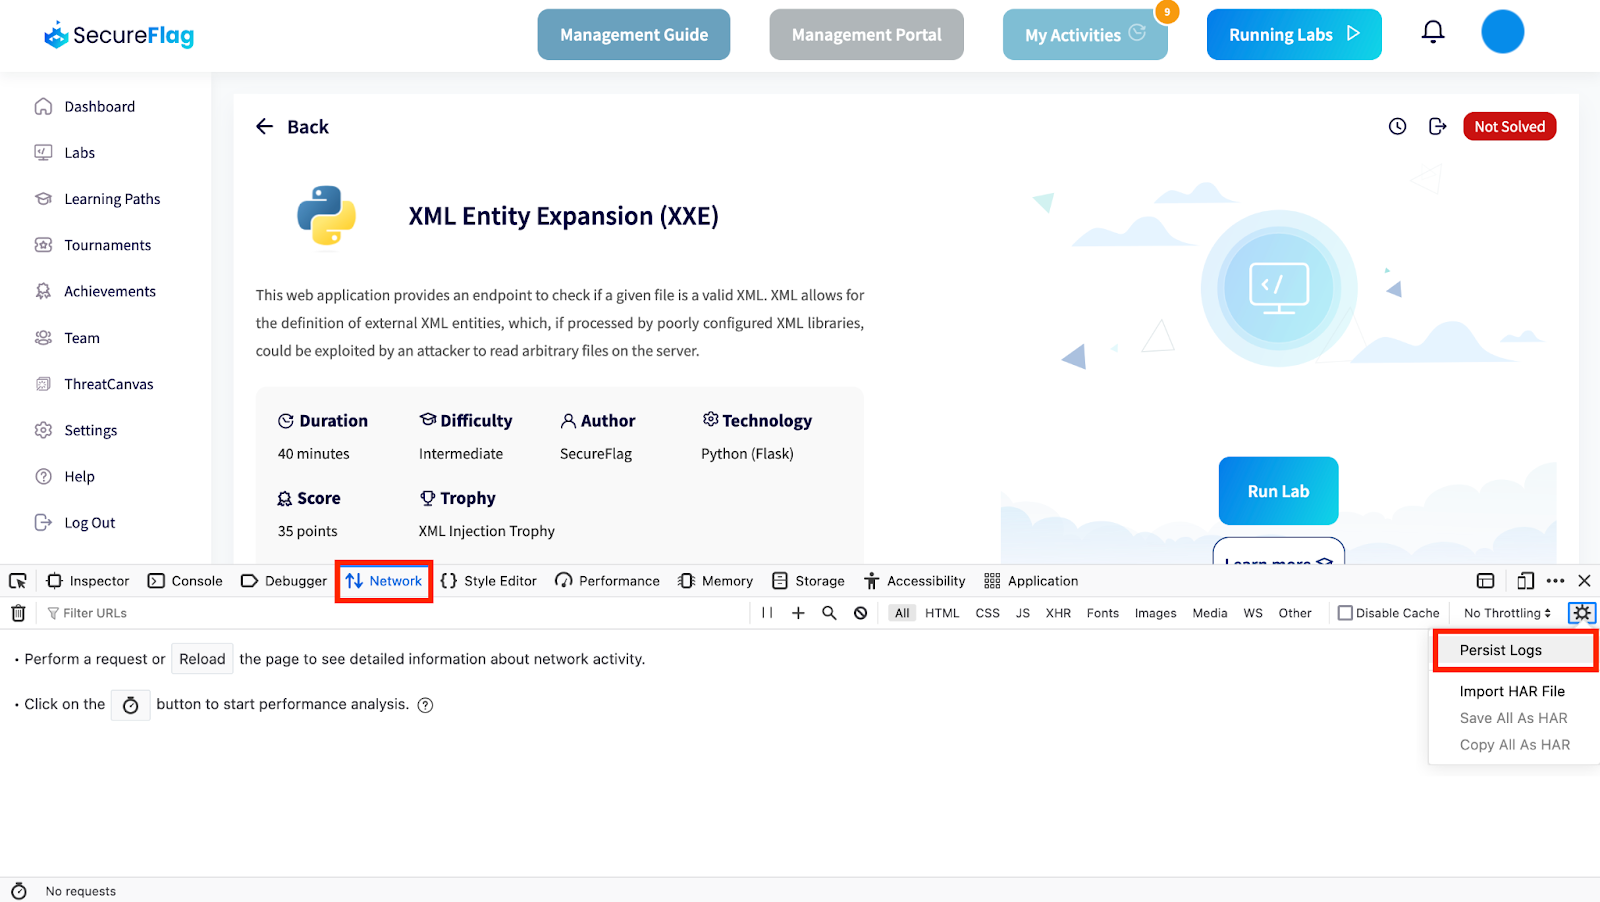Click the network settings gear icon
Screen dimensions: 1600x902
pos(1581,613)
